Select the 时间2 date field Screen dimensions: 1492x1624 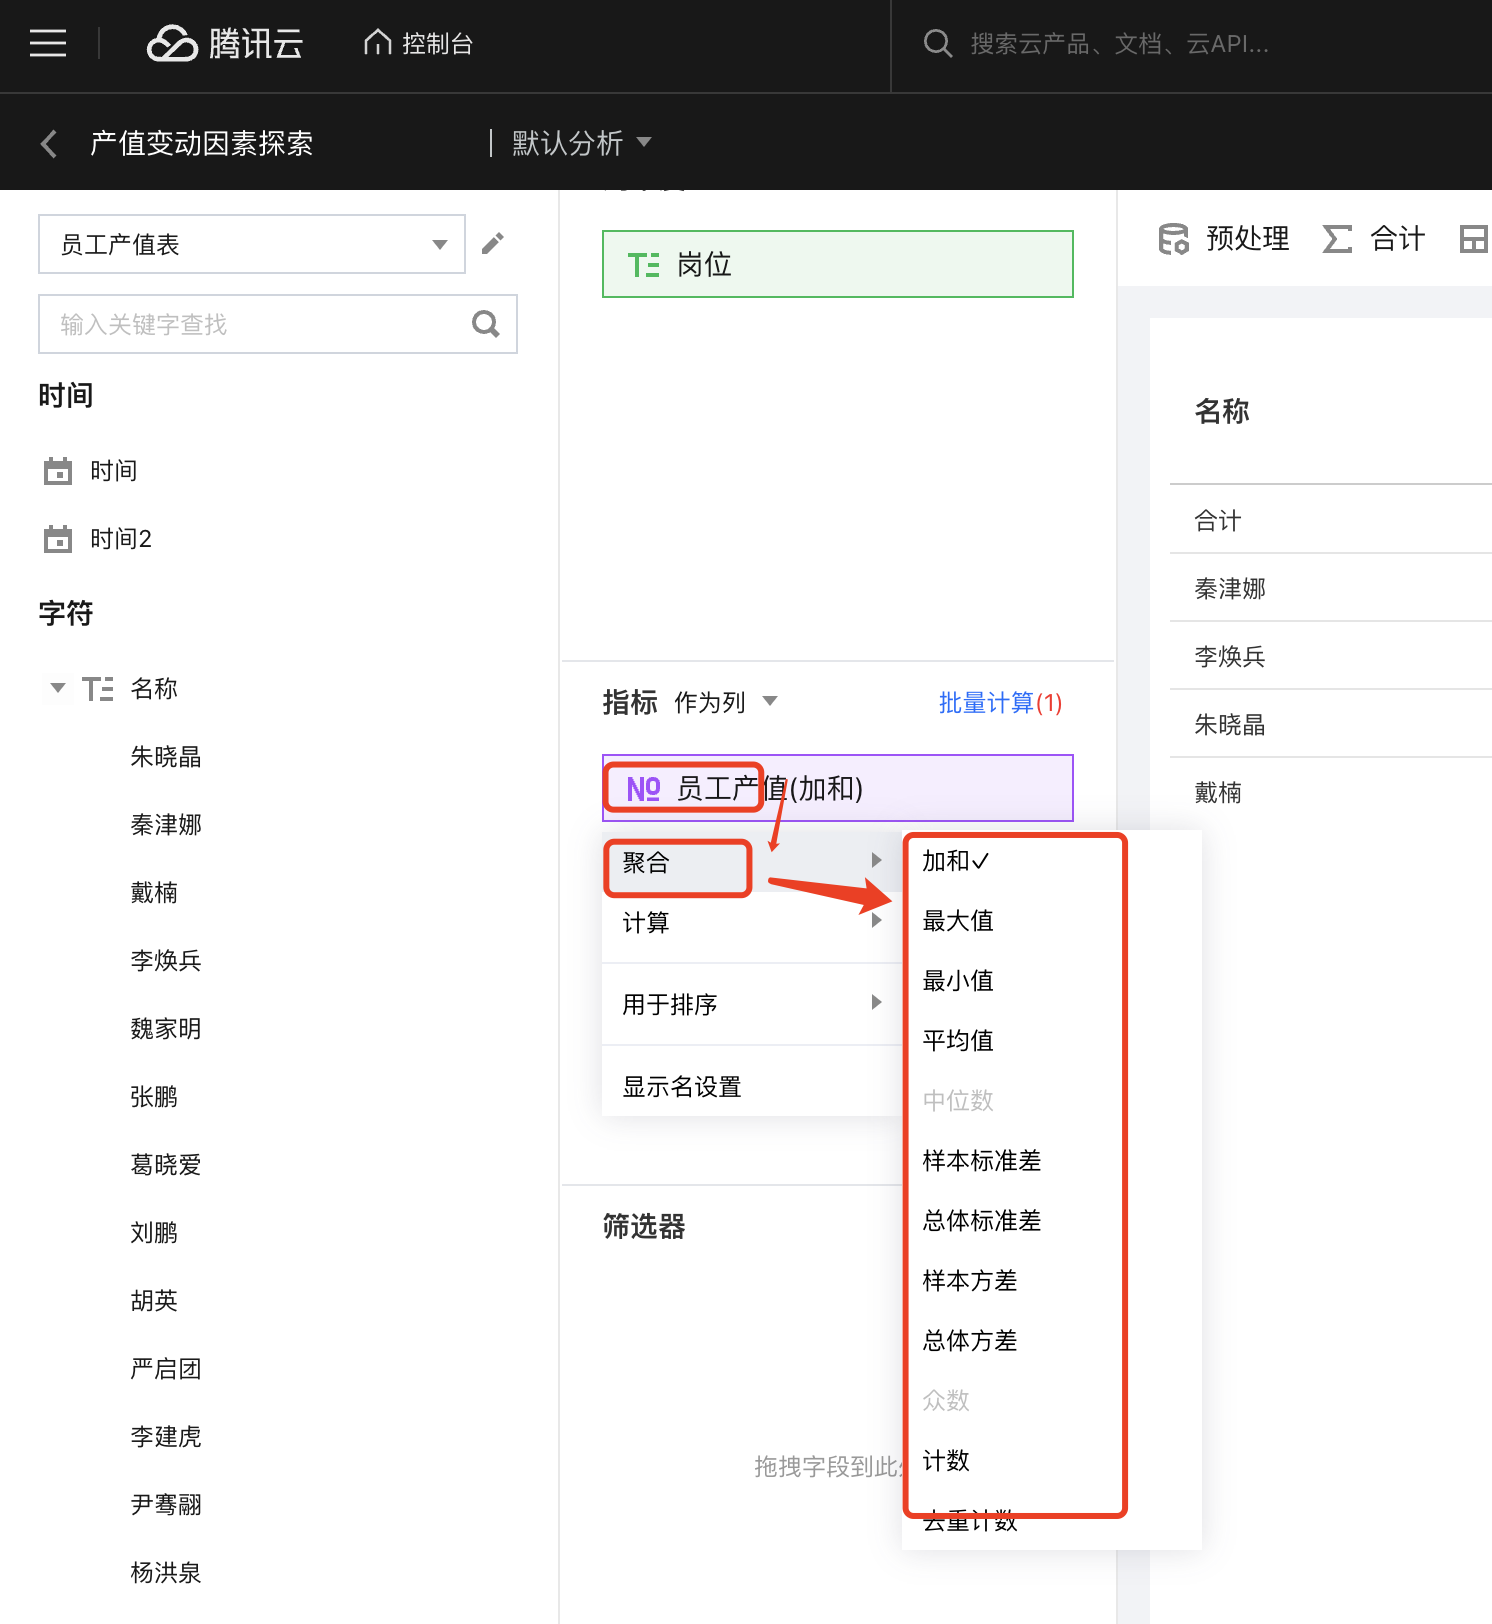click(x=120, y=539)
